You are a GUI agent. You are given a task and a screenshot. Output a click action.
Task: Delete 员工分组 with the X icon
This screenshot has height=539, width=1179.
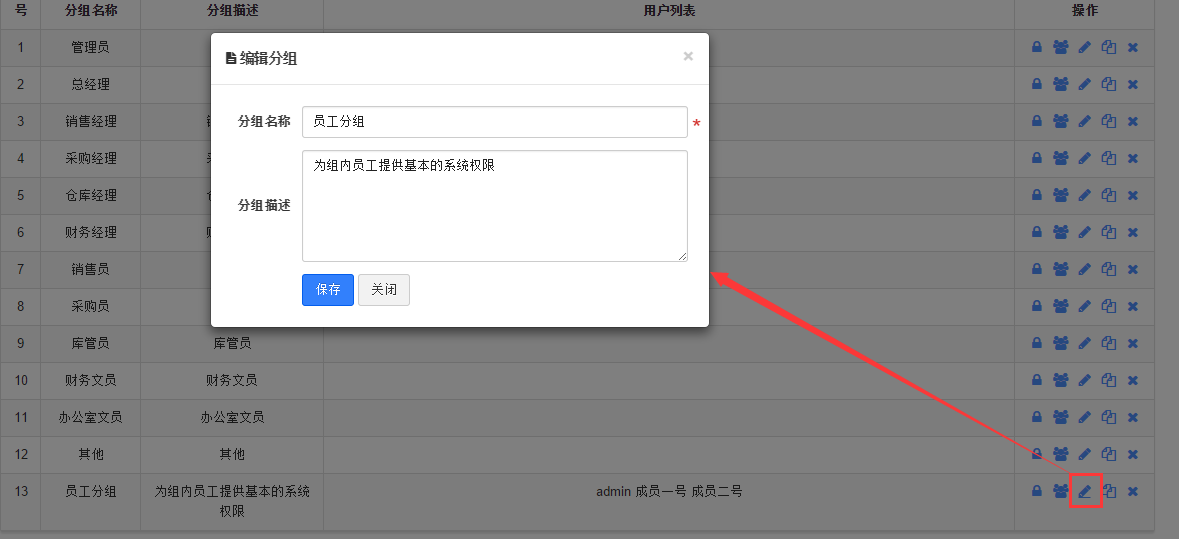pyautogui.click(x=1132, y=492)
